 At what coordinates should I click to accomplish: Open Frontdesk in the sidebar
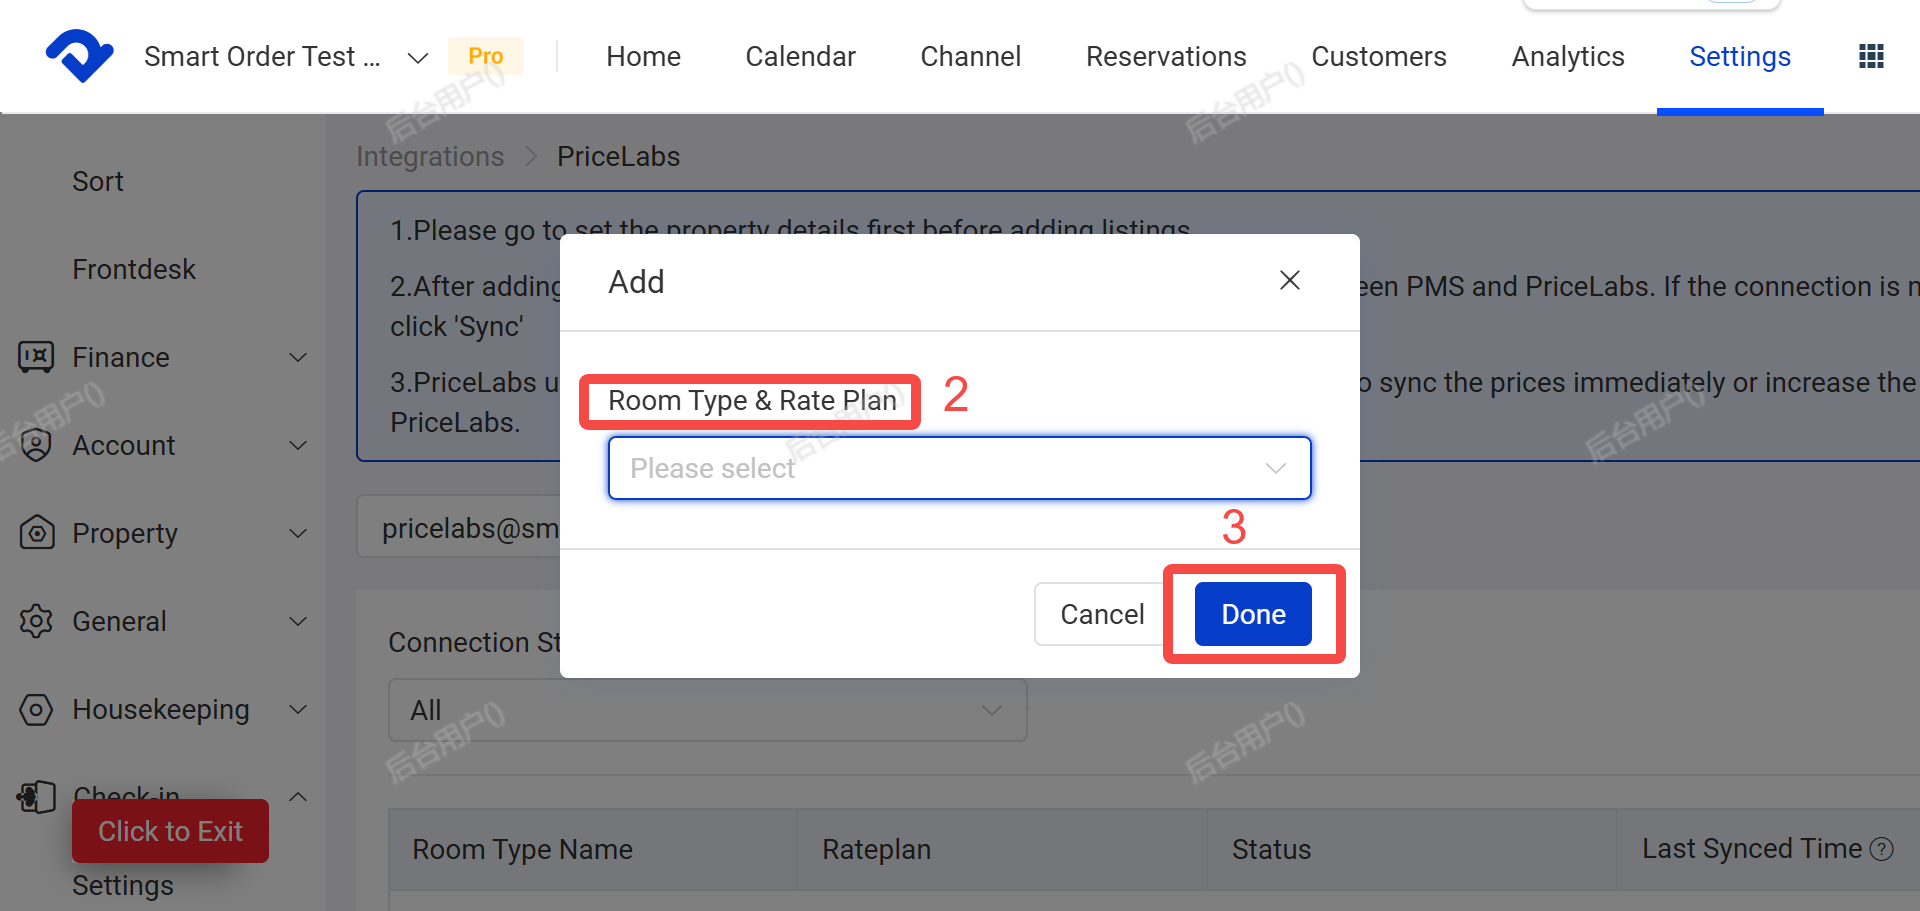pos(134,269)
